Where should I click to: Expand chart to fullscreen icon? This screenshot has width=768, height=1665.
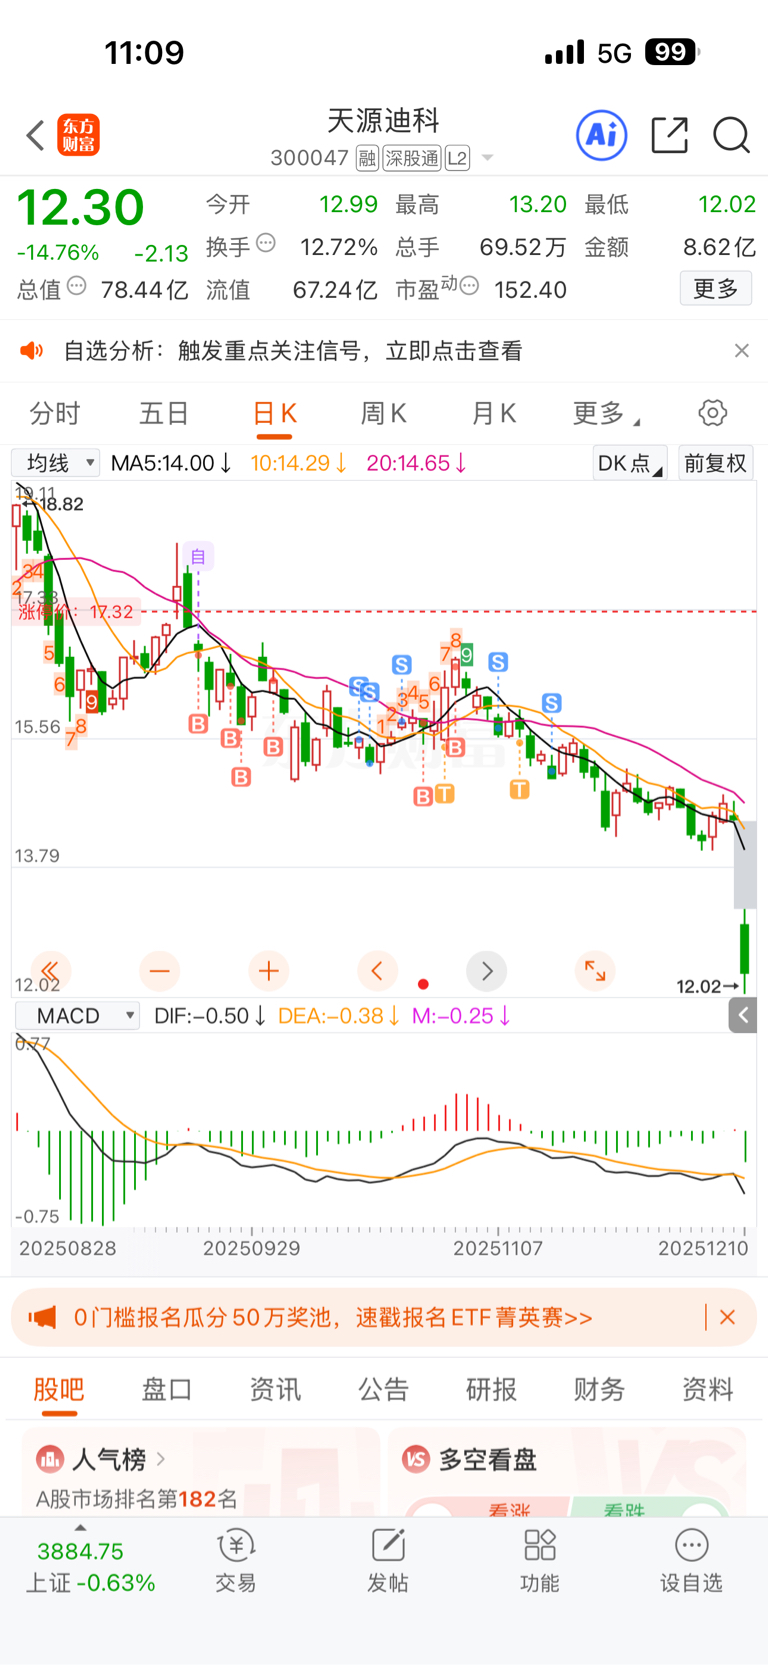point(595,970)
